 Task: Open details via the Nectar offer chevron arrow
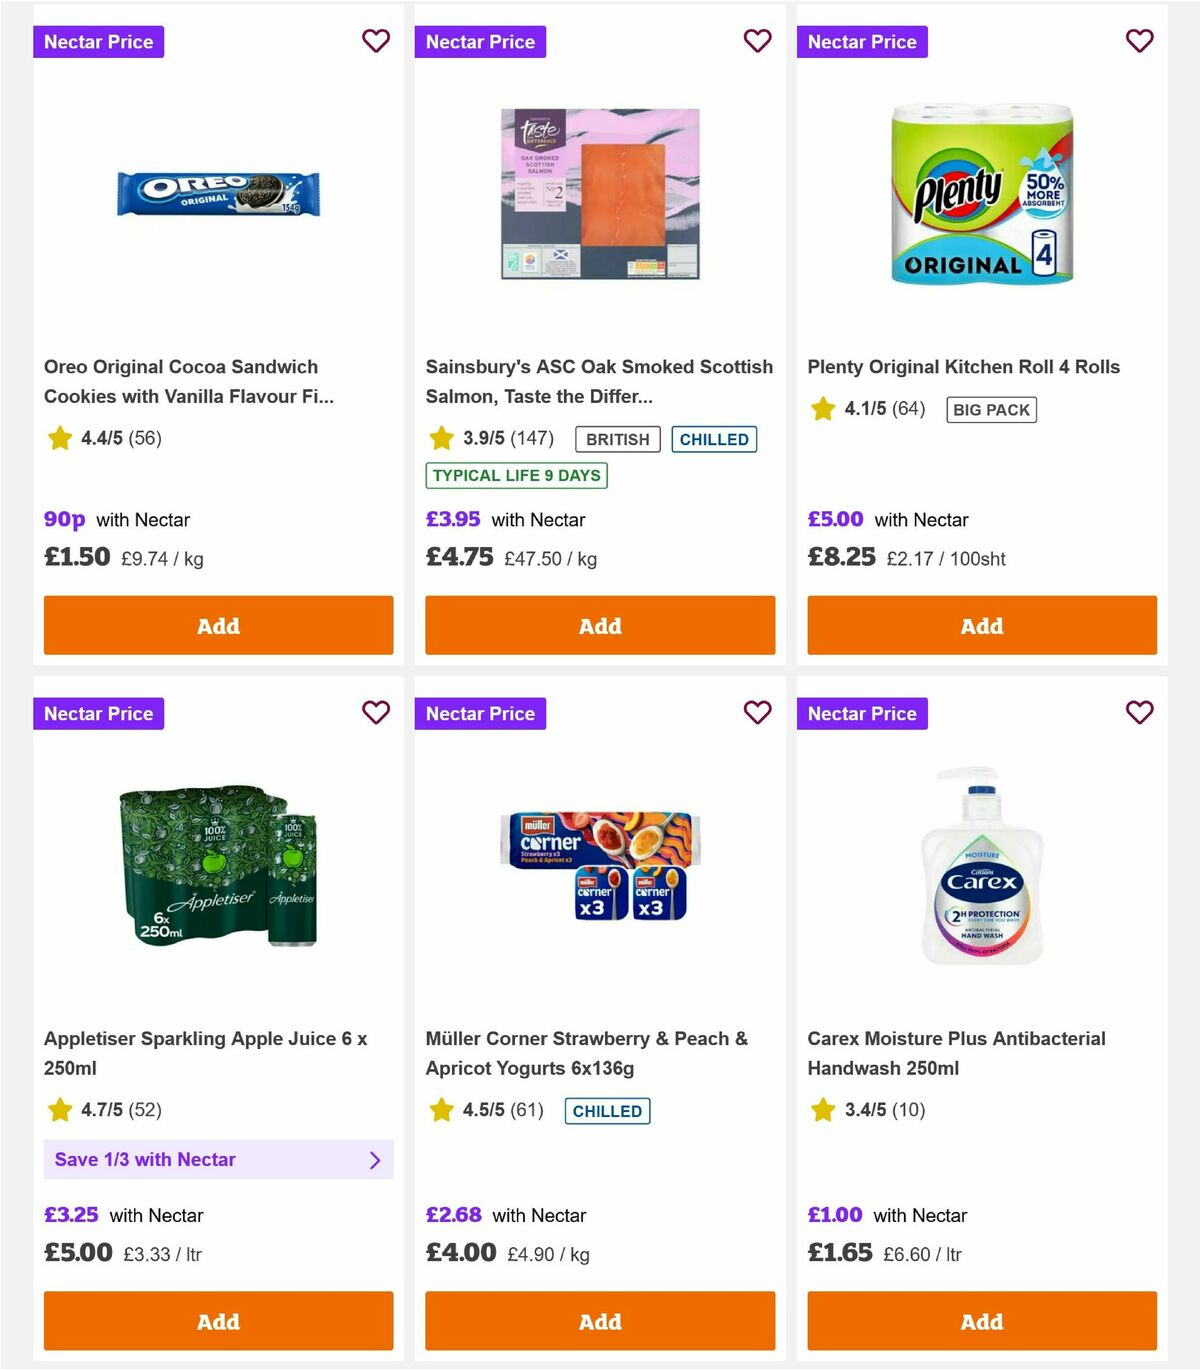(x=375, y=1159)
